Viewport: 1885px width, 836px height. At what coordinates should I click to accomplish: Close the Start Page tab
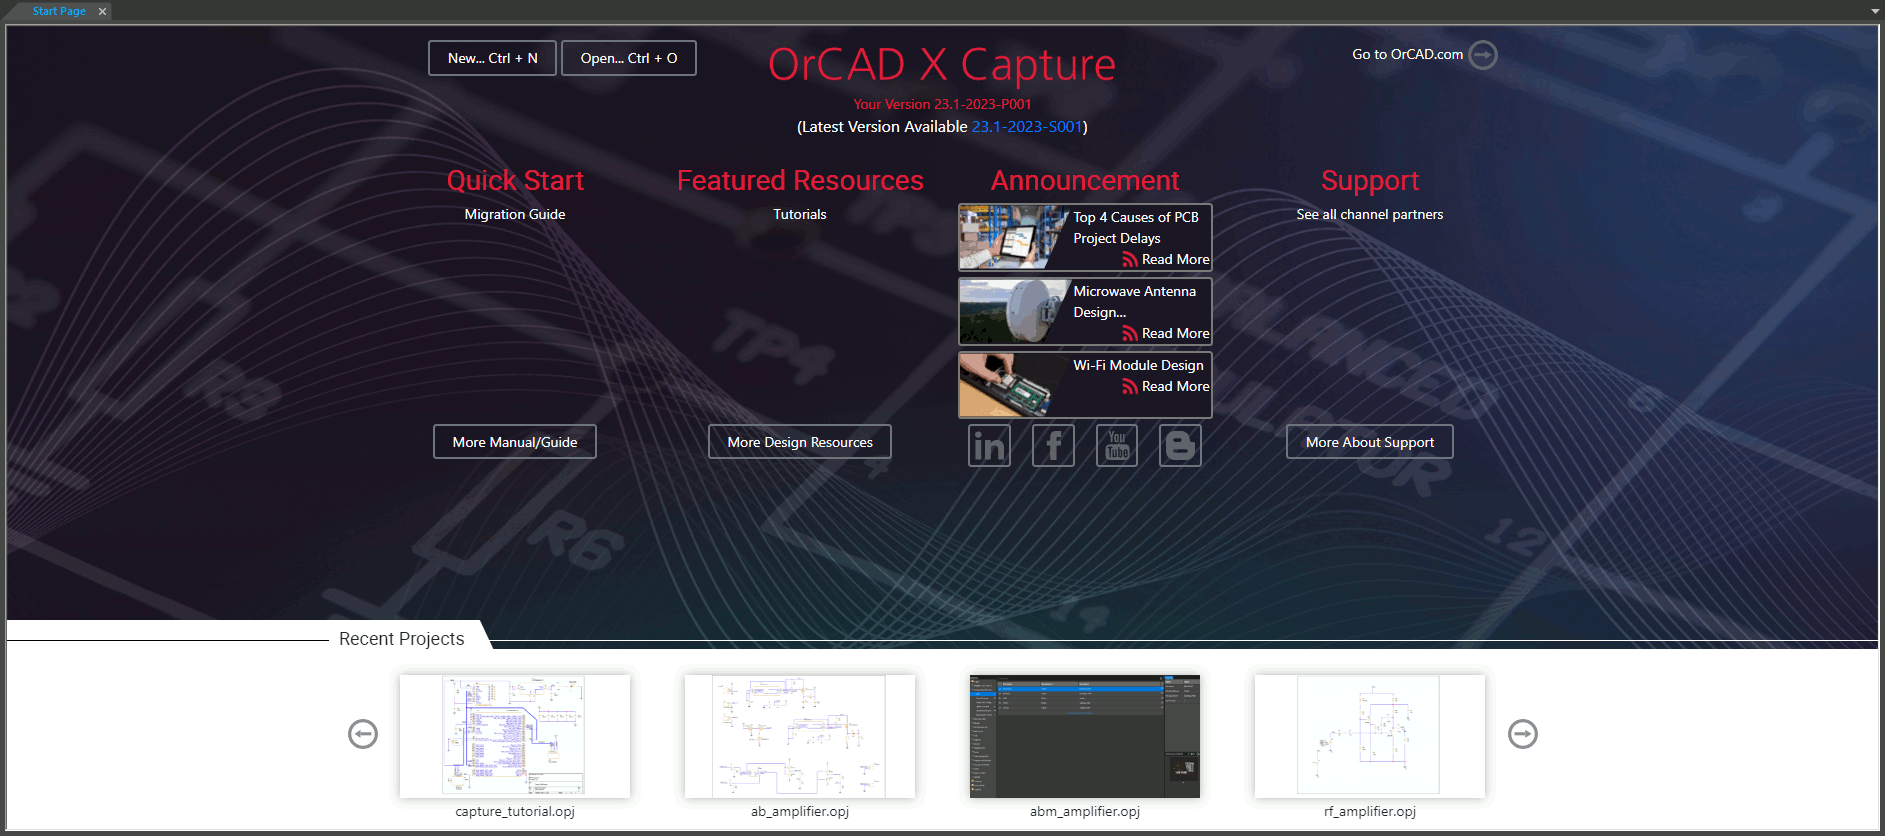point(102,11)
